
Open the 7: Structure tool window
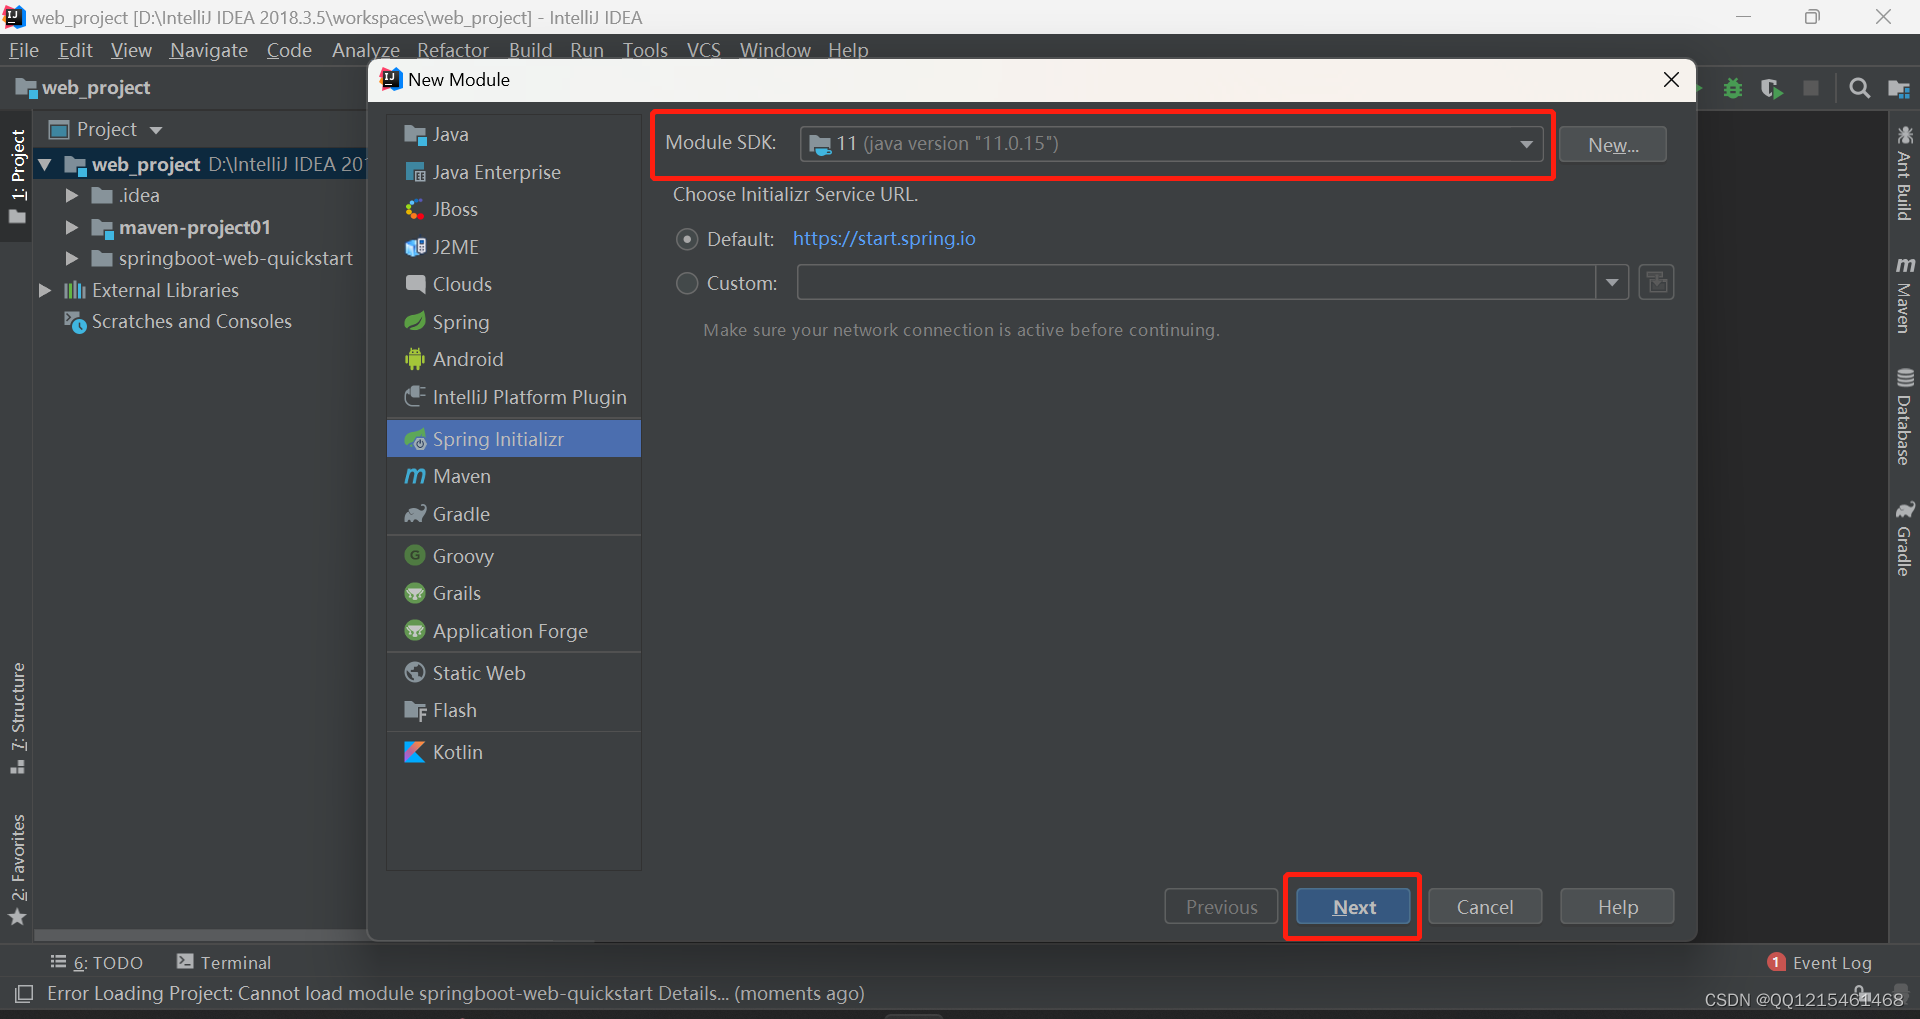tap(17, 718)
